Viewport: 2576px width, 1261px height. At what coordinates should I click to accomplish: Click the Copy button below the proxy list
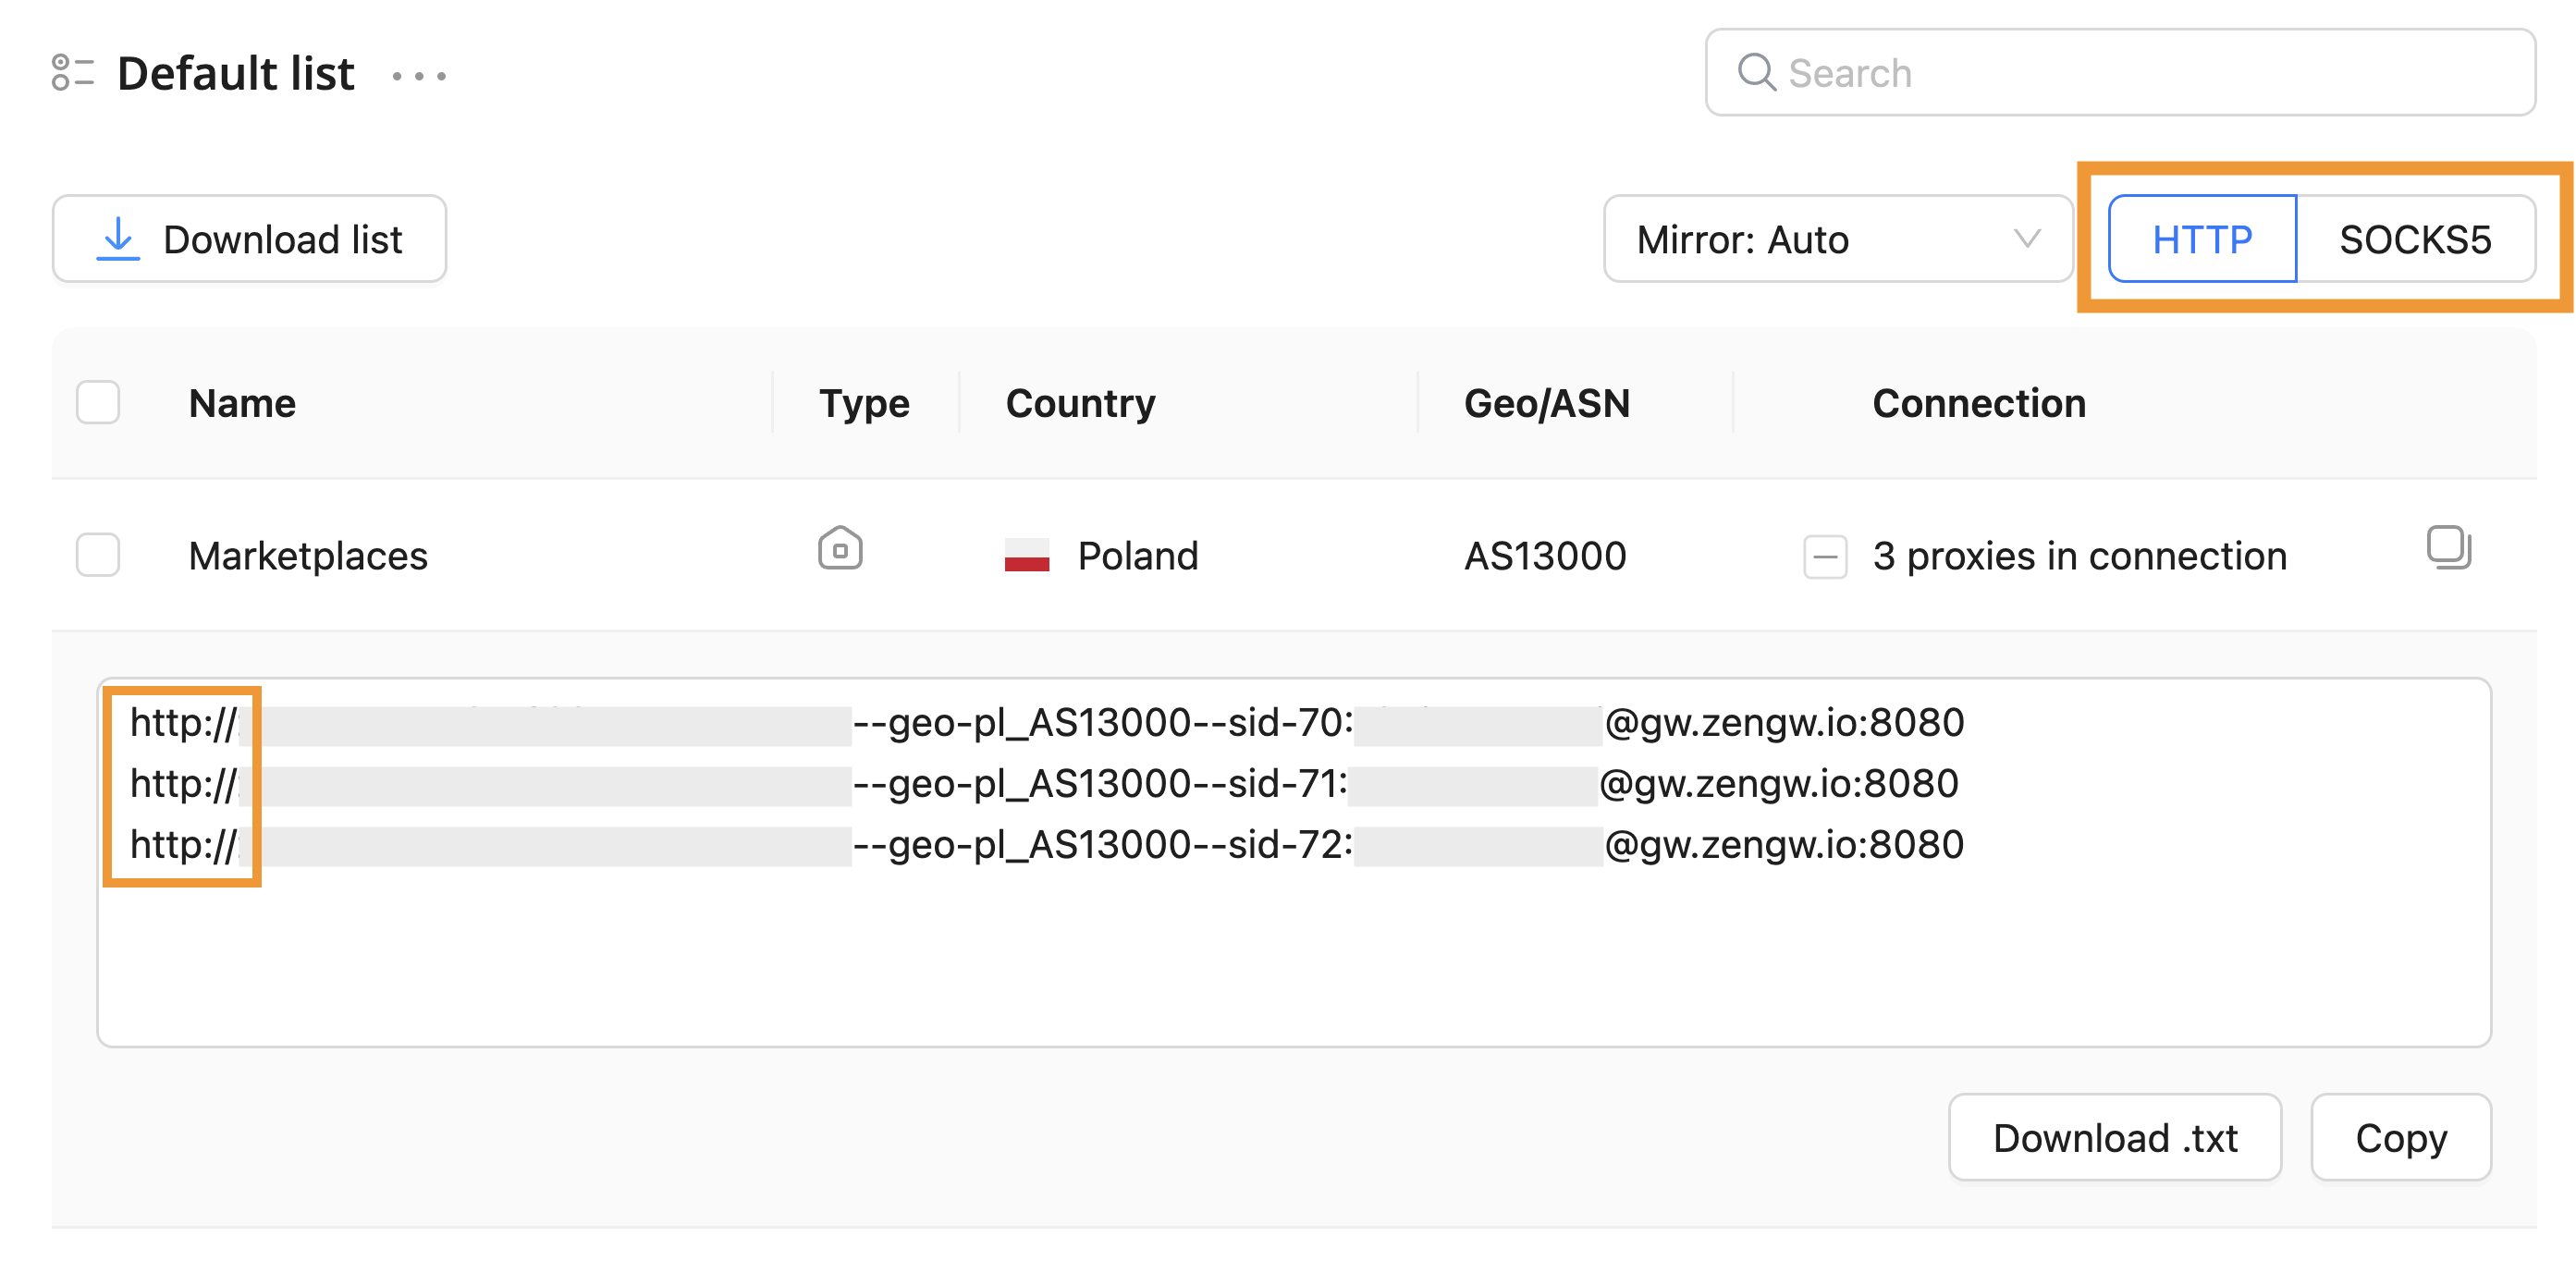2400,1138
